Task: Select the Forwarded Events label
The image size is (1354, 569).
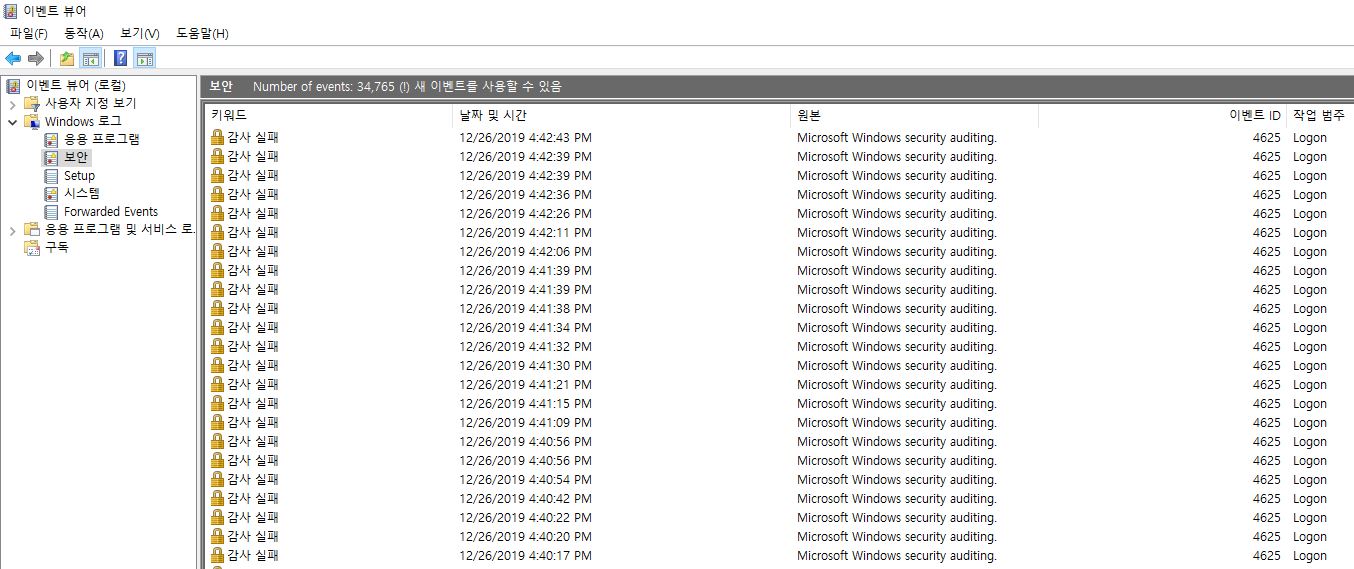Action: click(111, 211)
